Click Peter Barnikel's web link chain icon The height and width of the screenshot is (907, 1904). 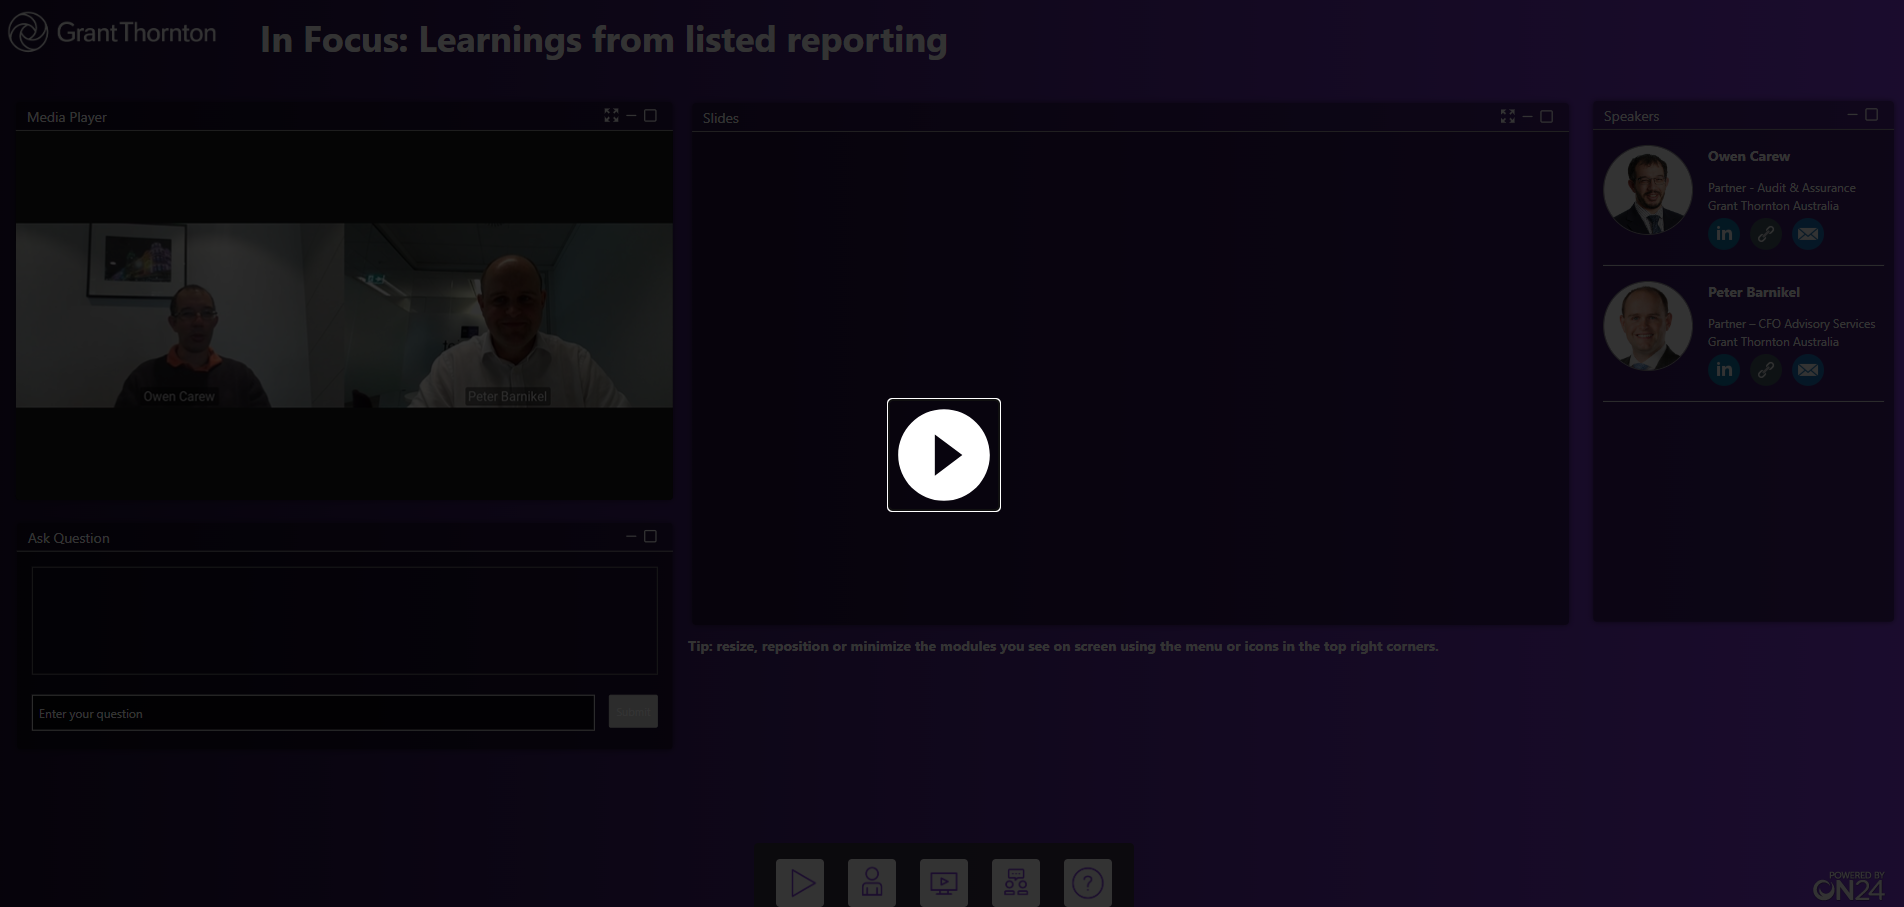[x=1766, y=370]
